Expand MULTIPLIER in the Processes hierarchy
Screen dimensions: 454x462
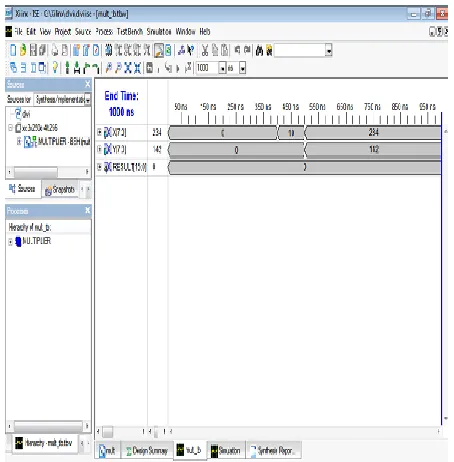click(10, 242)
